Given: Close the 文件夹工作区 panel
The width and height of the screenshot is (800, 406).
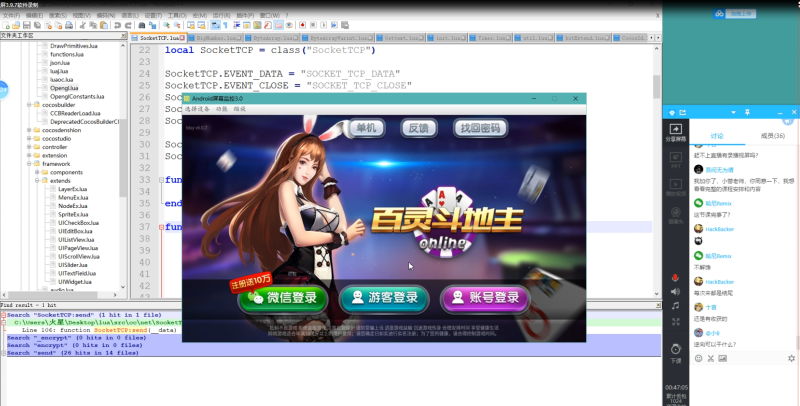Looking at the screenshot, I should (x=123, y=35).
